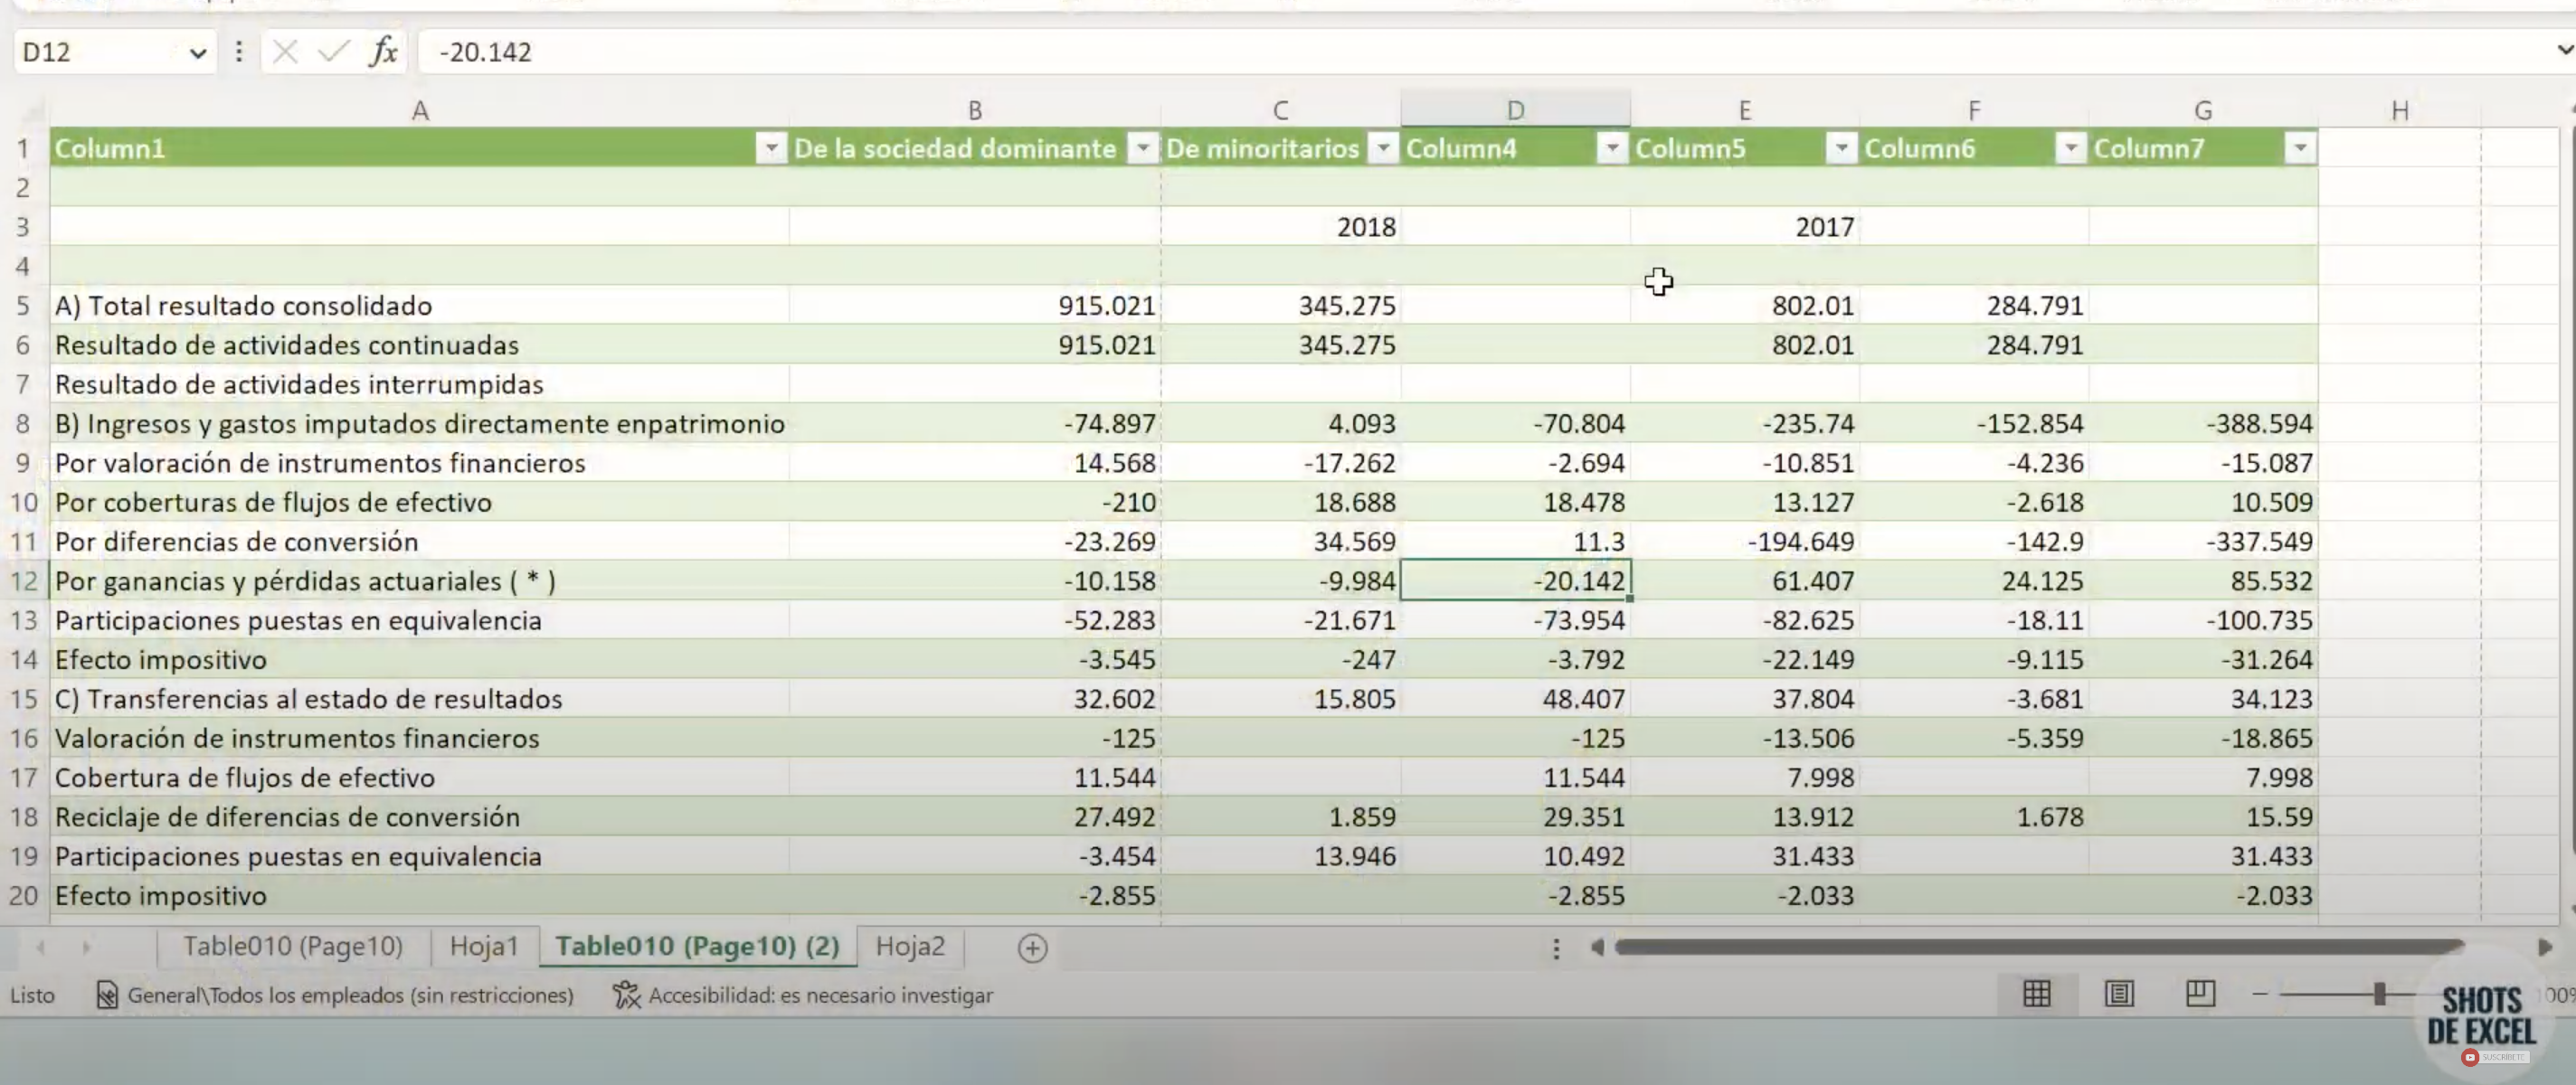This screenshot has width=2576, height=1085.
Task: Switch to the Hoja1 sheet tab
Action: [484, 946]
